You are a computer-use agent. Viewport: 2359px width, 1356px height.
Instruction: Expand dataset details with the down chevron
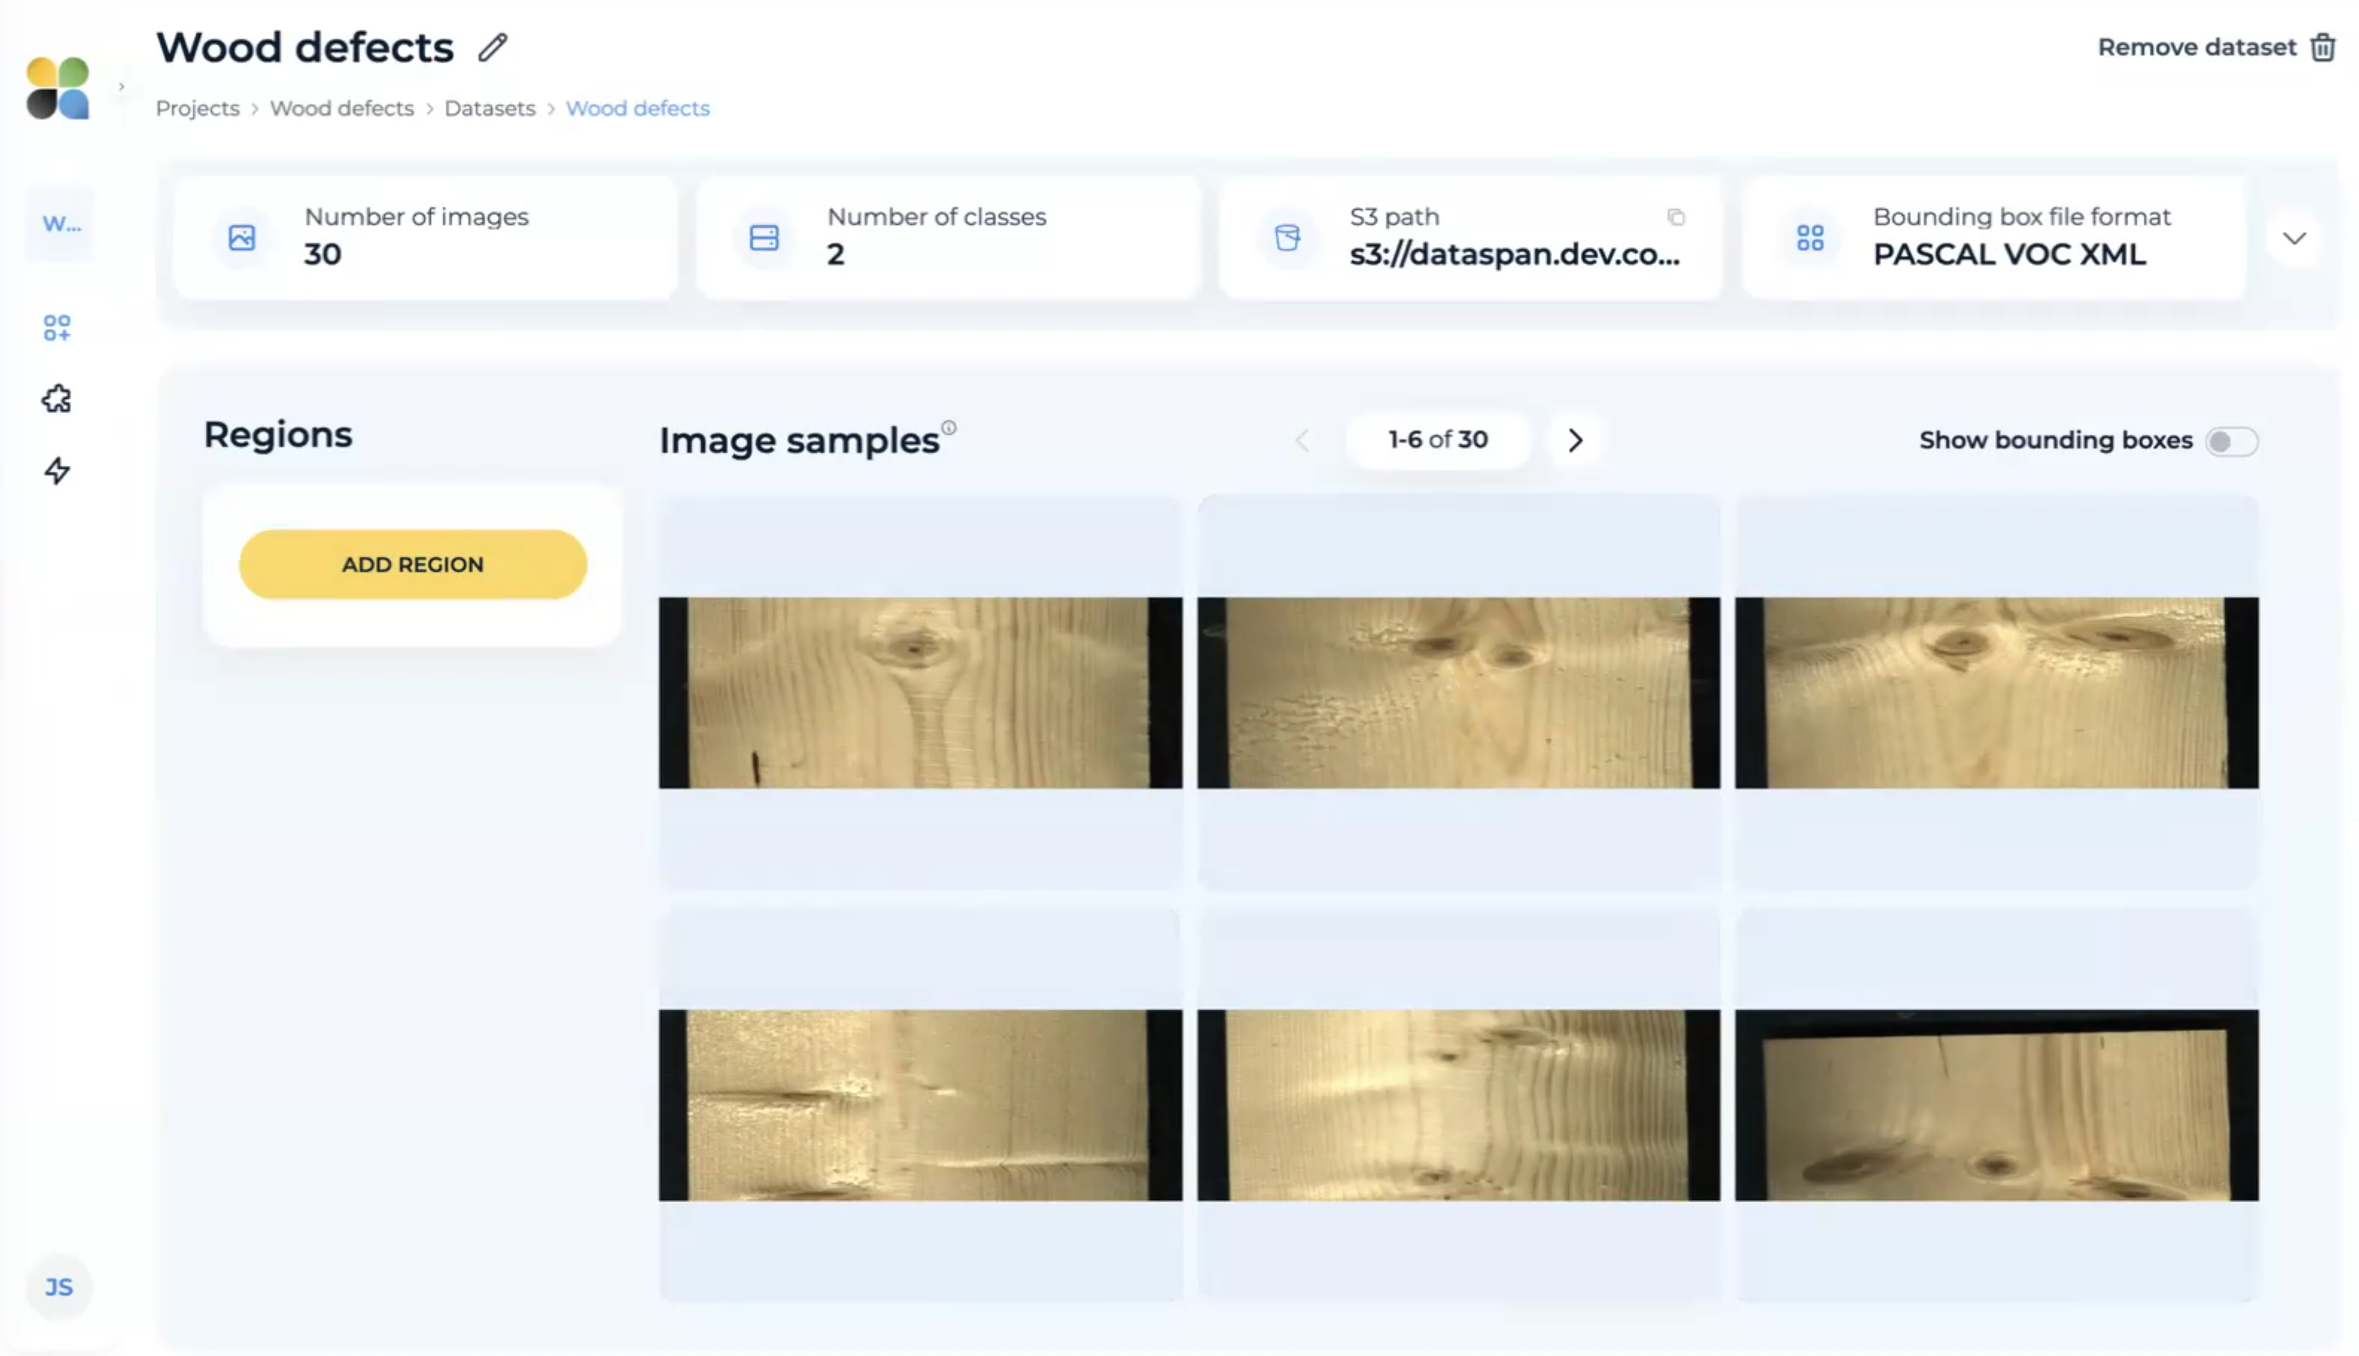pos(2294,238)
